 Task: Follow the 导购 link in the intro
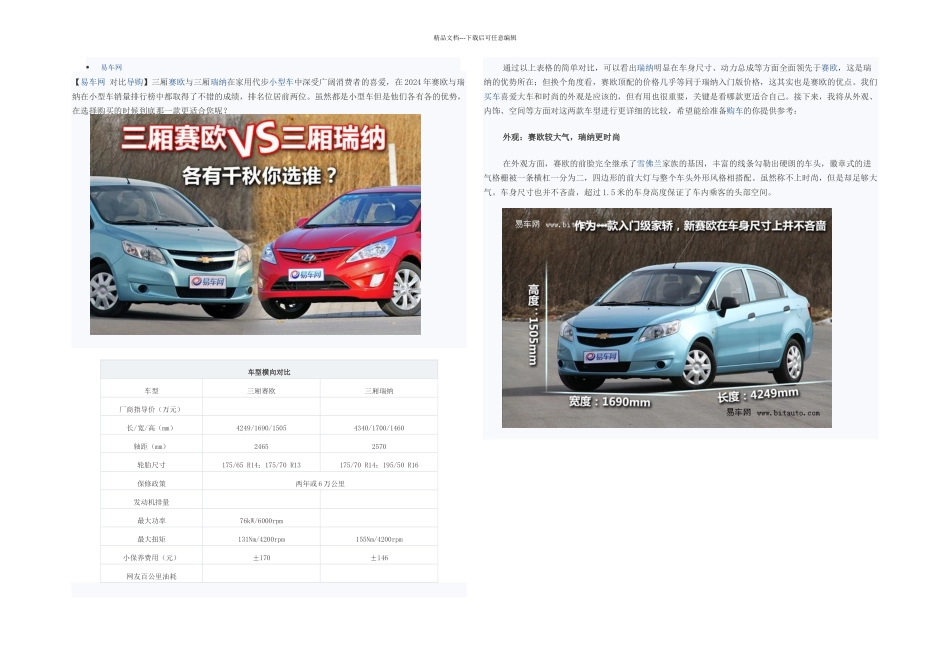click(135, 82)
